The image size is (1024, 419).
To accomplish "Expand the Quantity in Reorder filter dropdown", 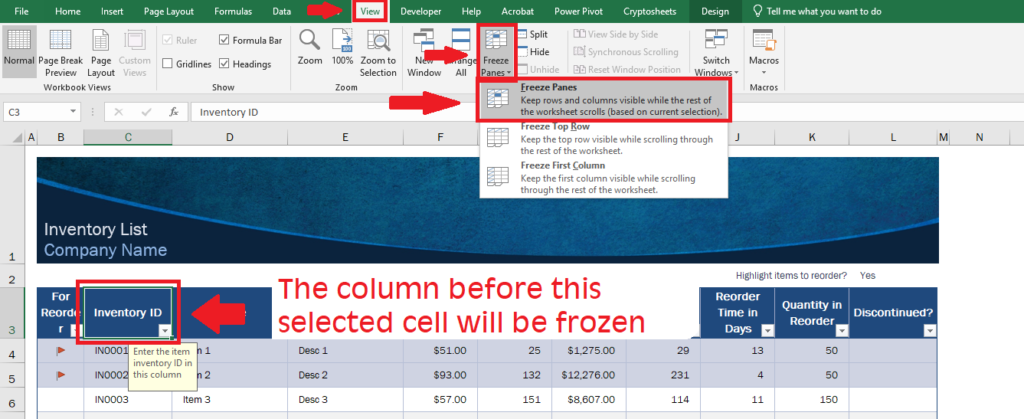I will coord(840,331).
